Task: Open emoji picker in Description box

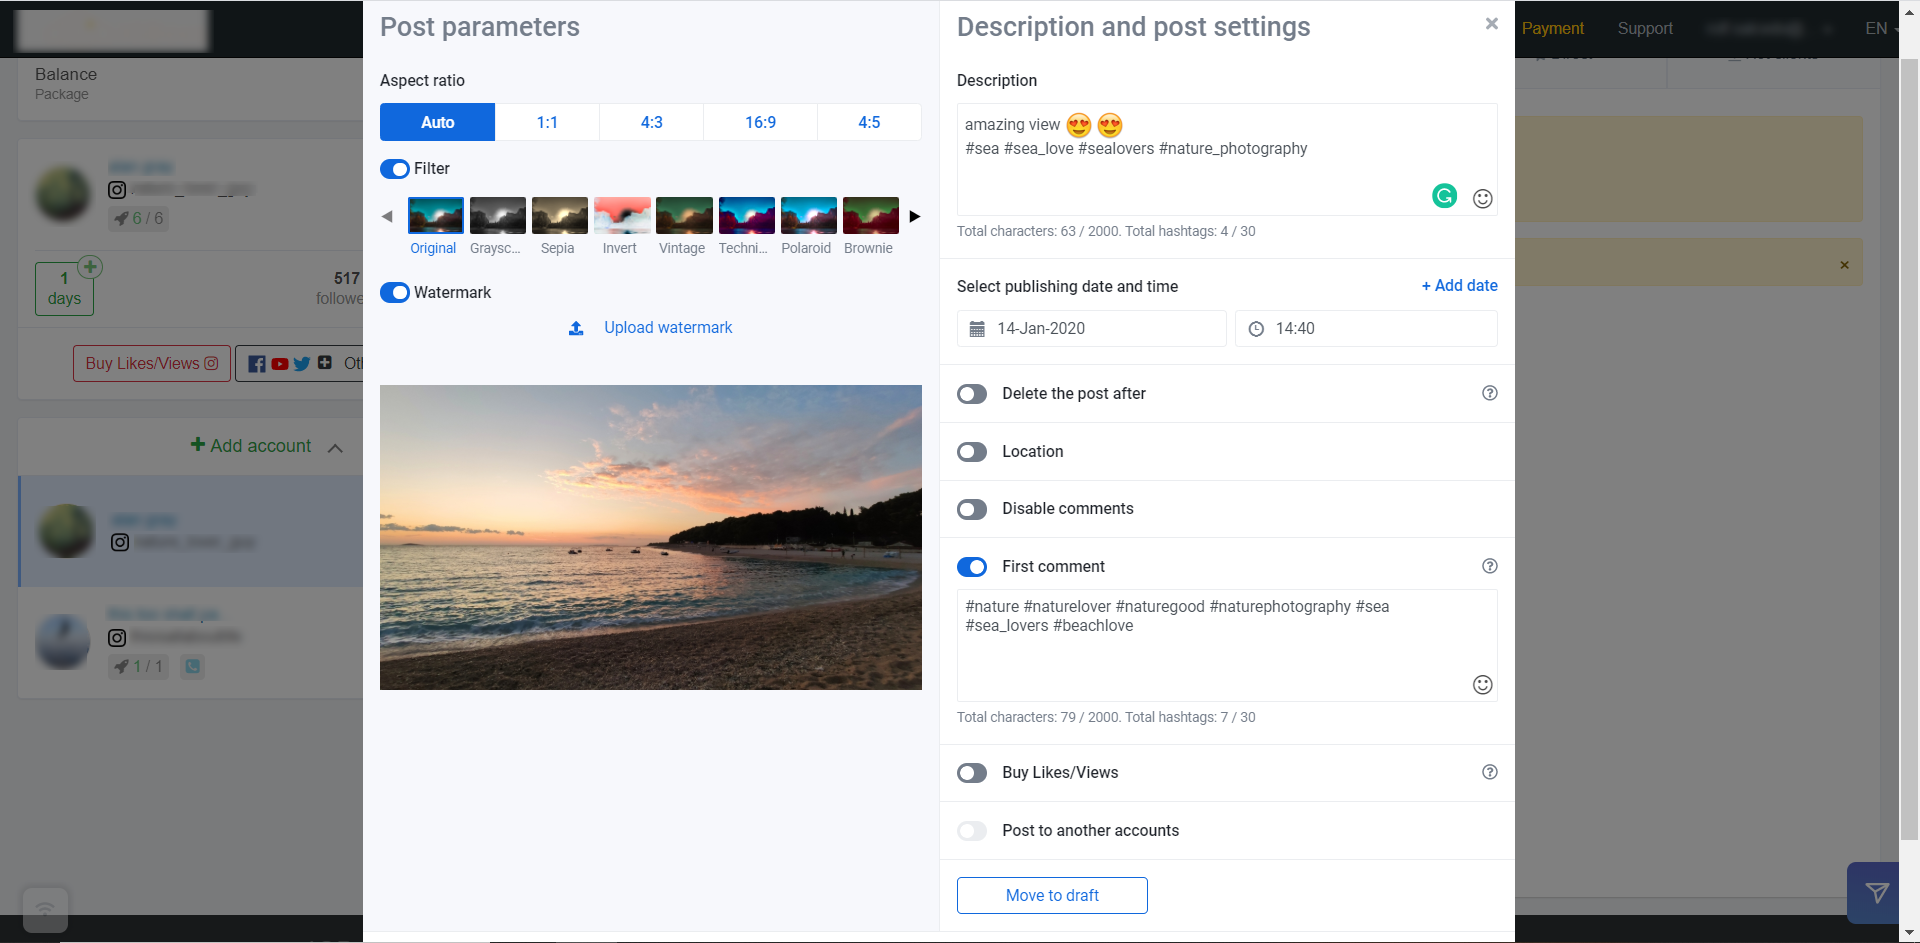Action: [x=1482, y=198]
